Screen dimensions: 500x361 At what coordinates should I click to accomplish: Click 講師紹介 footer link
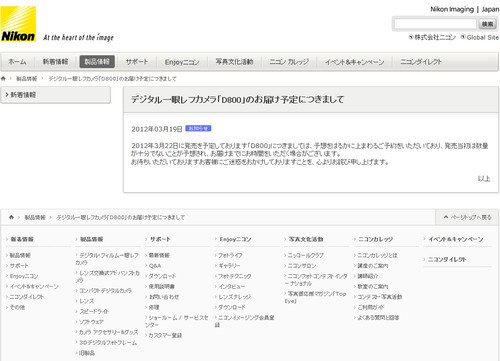(368, 276)
